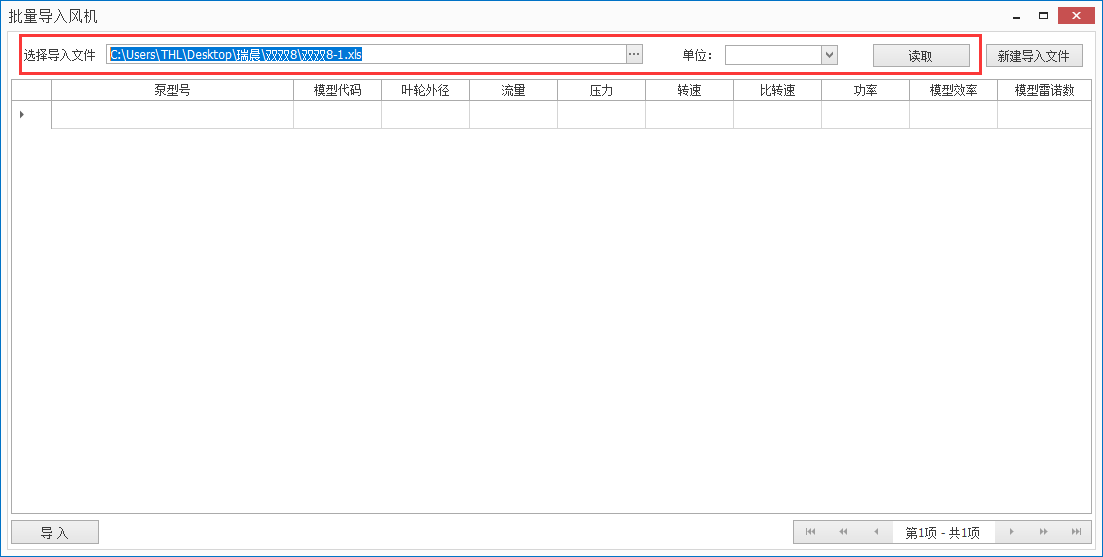The height and width of the screenshot is (557, 1103).
Task: Click the file browse ellipsis button
Action: [635, 55]
